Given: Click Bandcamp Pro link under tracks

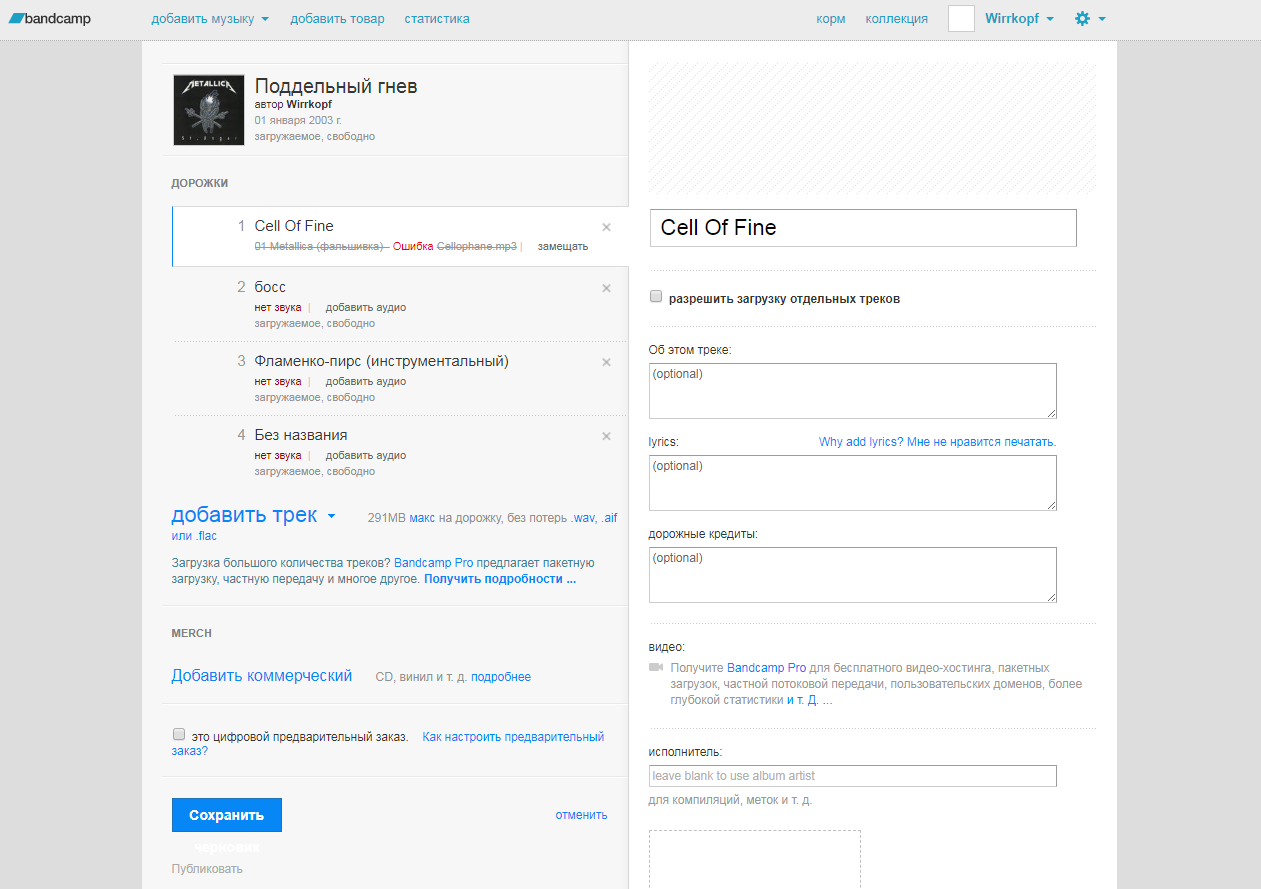Looking at the screenshot, I should [433, 563].
